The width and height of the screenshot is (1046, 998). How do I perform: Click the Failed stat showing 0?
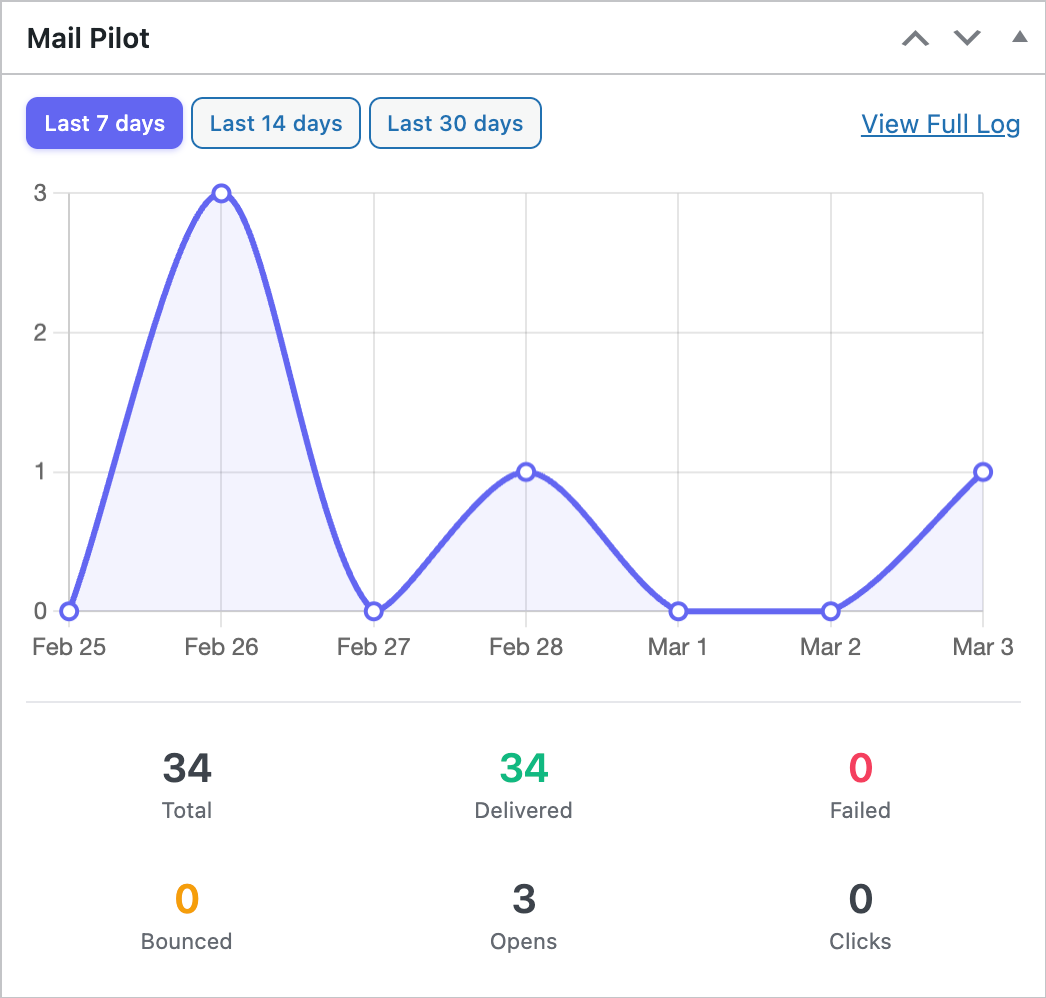[860, 768]
